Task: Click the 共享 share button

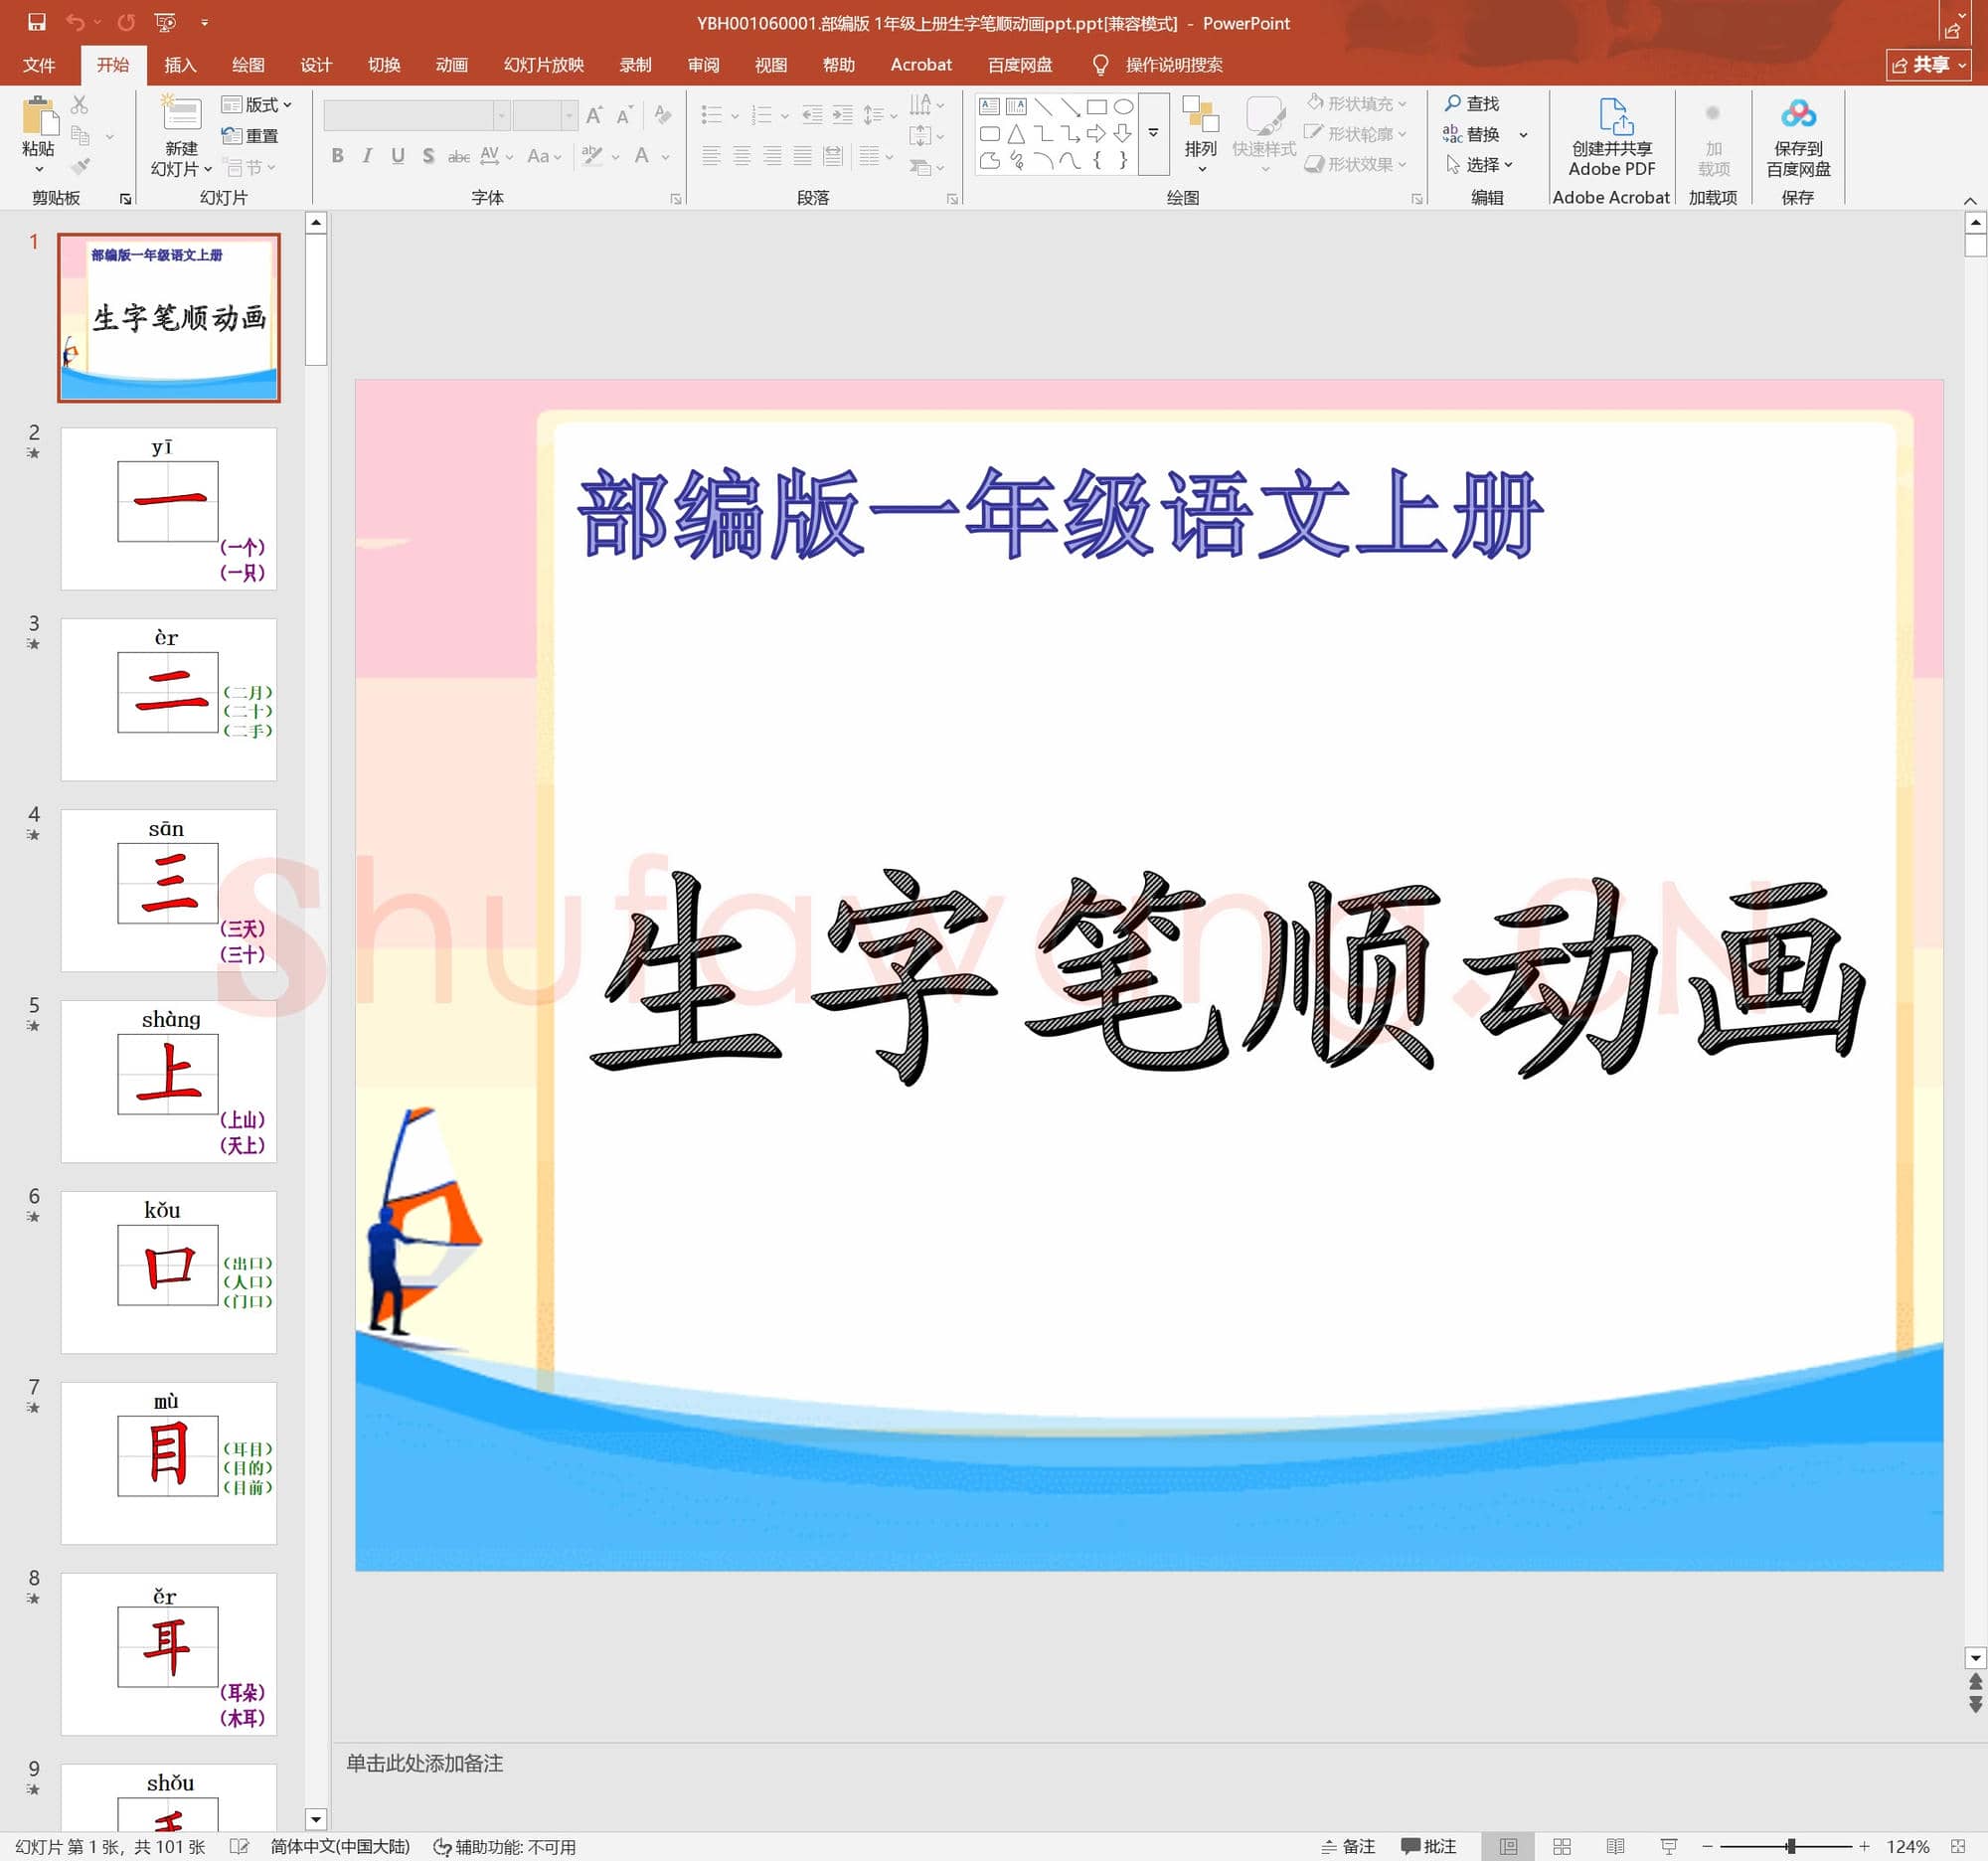Action: point(1929,65)
